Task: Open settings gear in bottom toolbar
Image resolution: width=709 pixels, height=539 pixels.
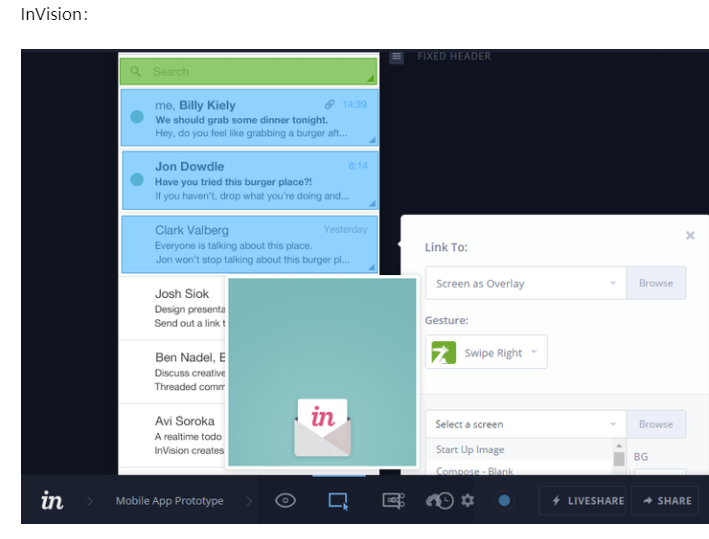Action: (x=468, y=501)
